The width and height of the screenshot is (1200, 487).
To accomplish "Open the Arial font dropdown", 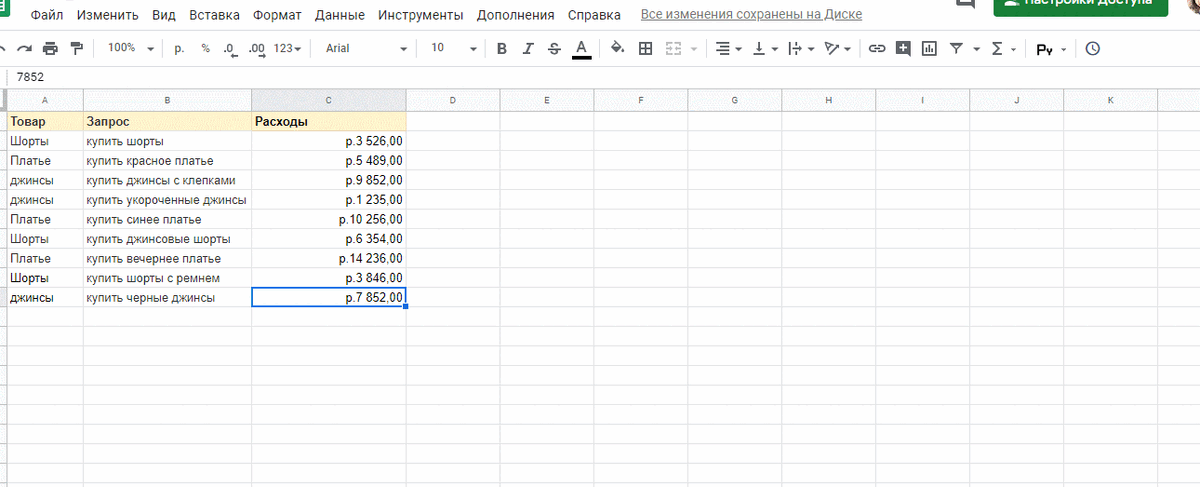I will click(x=366, y=48).
